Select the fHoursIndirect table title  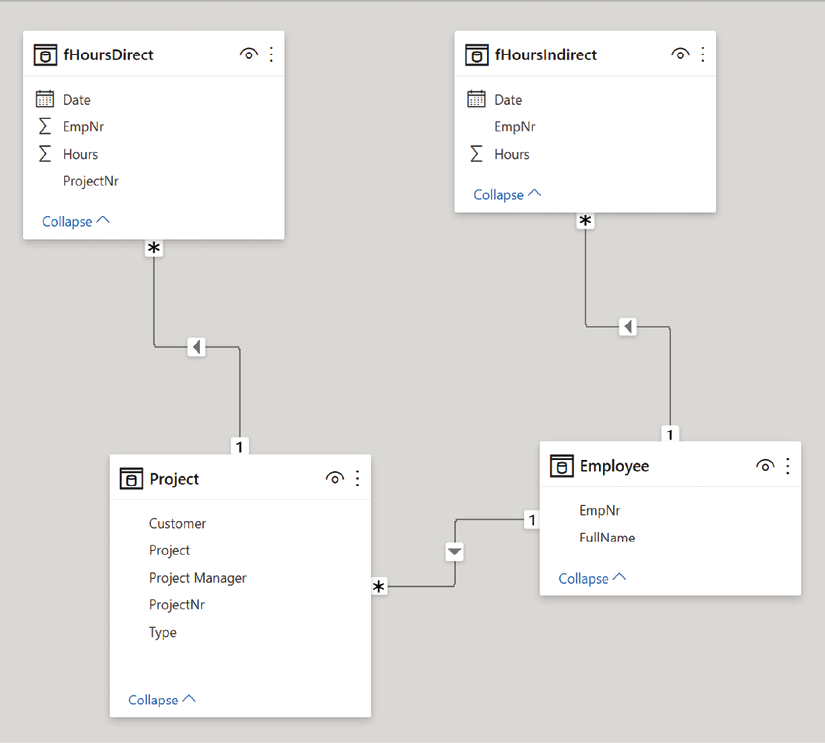pyautogui.click(x=546, y=55)
